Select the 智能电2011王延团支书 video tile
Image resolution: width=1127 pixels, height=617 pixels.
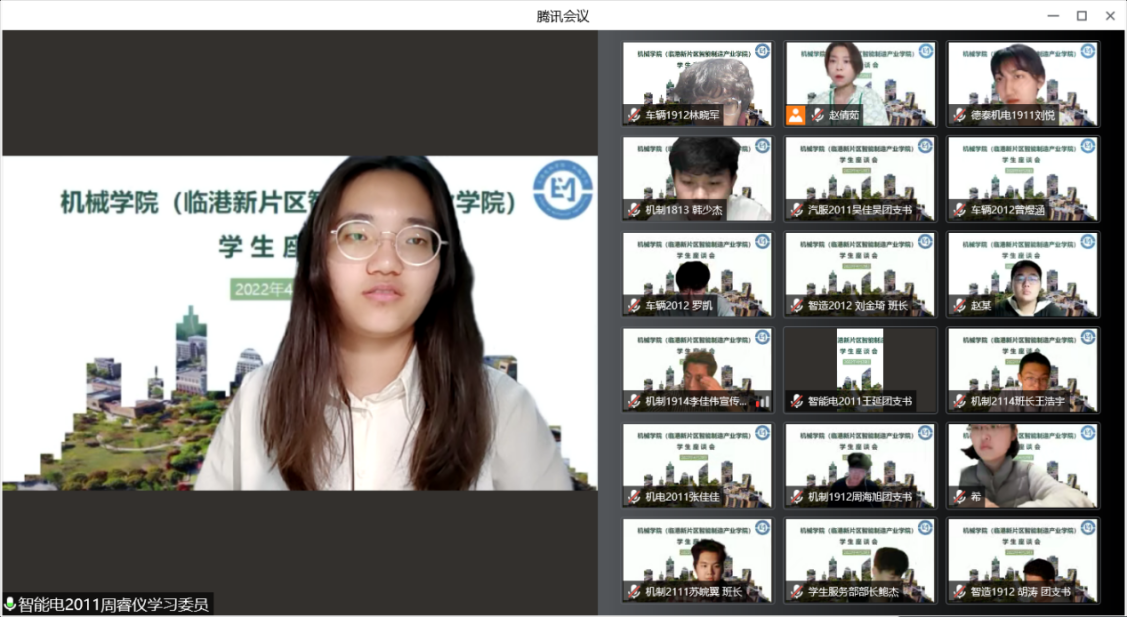pos(860,369)
